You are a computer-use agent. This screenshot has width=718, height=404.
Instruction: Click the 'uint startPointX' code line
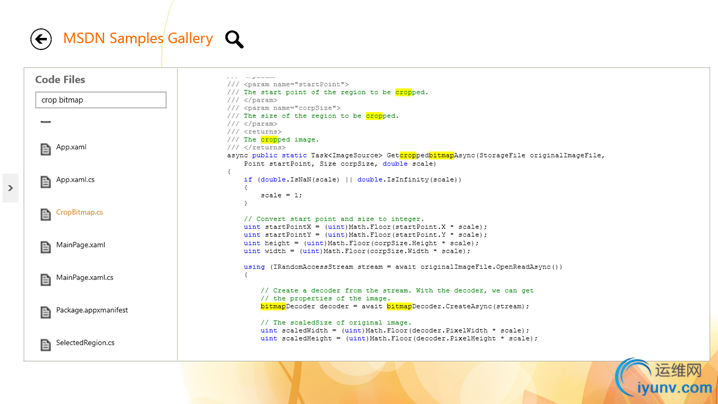365,227
